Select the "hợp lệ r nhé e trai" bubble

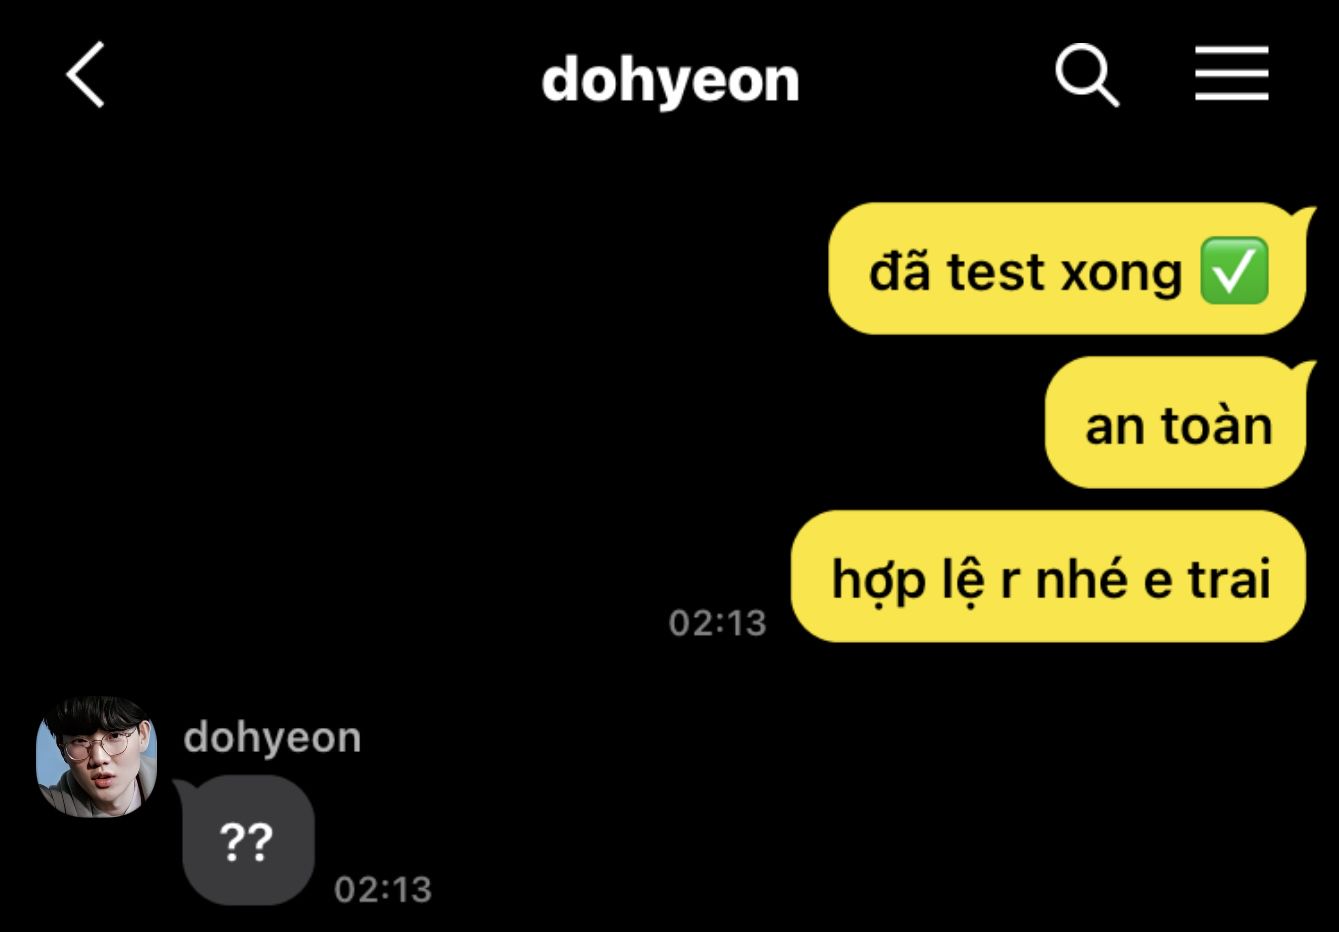pyautogui.click(x=1049, y=577)
